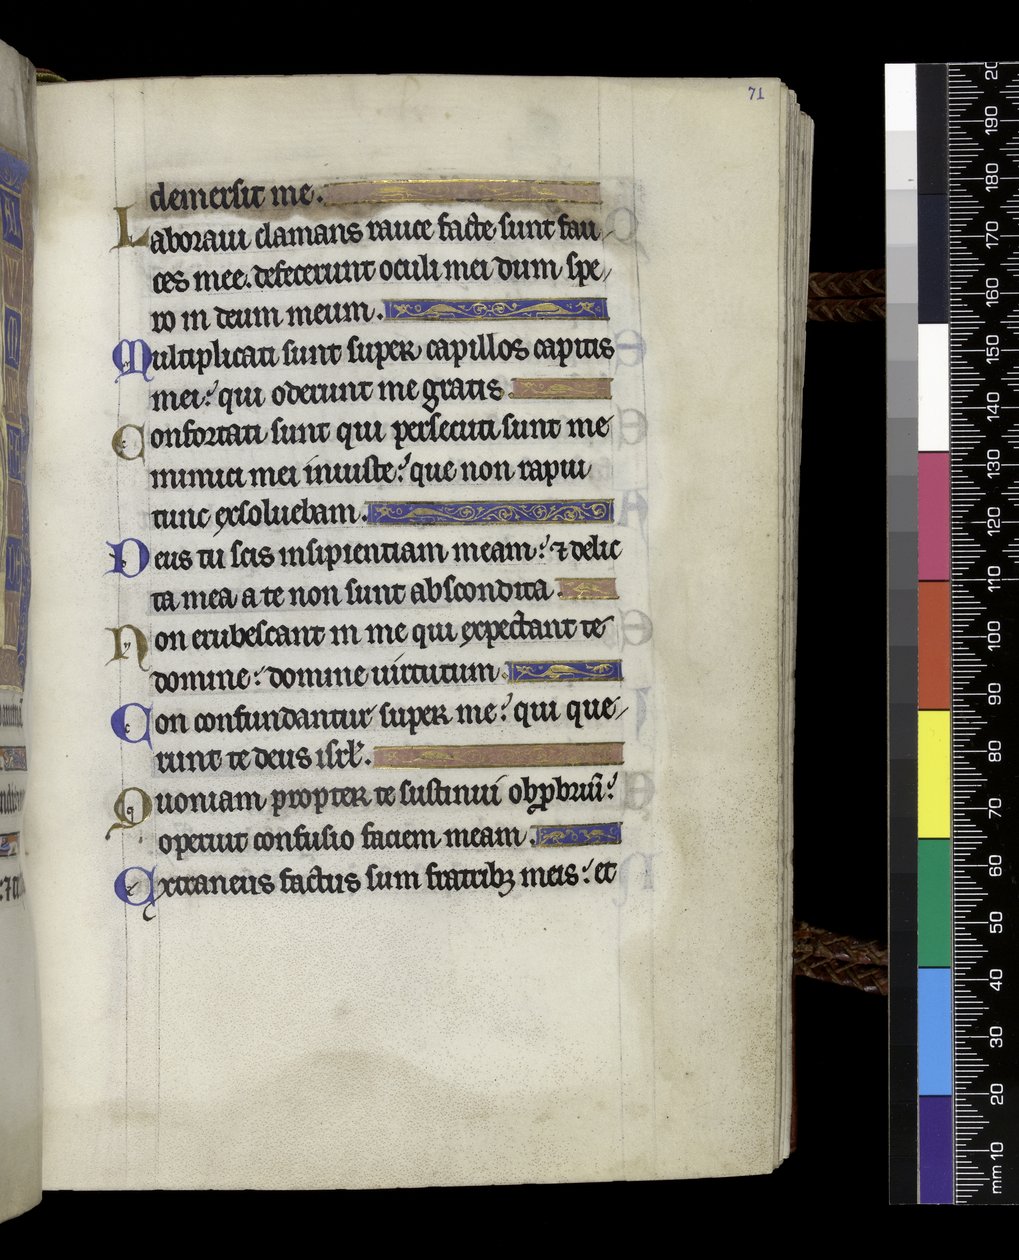Click the folio number "71"
Viewport: 1019px width, 1260px height.
coord(755,94)
